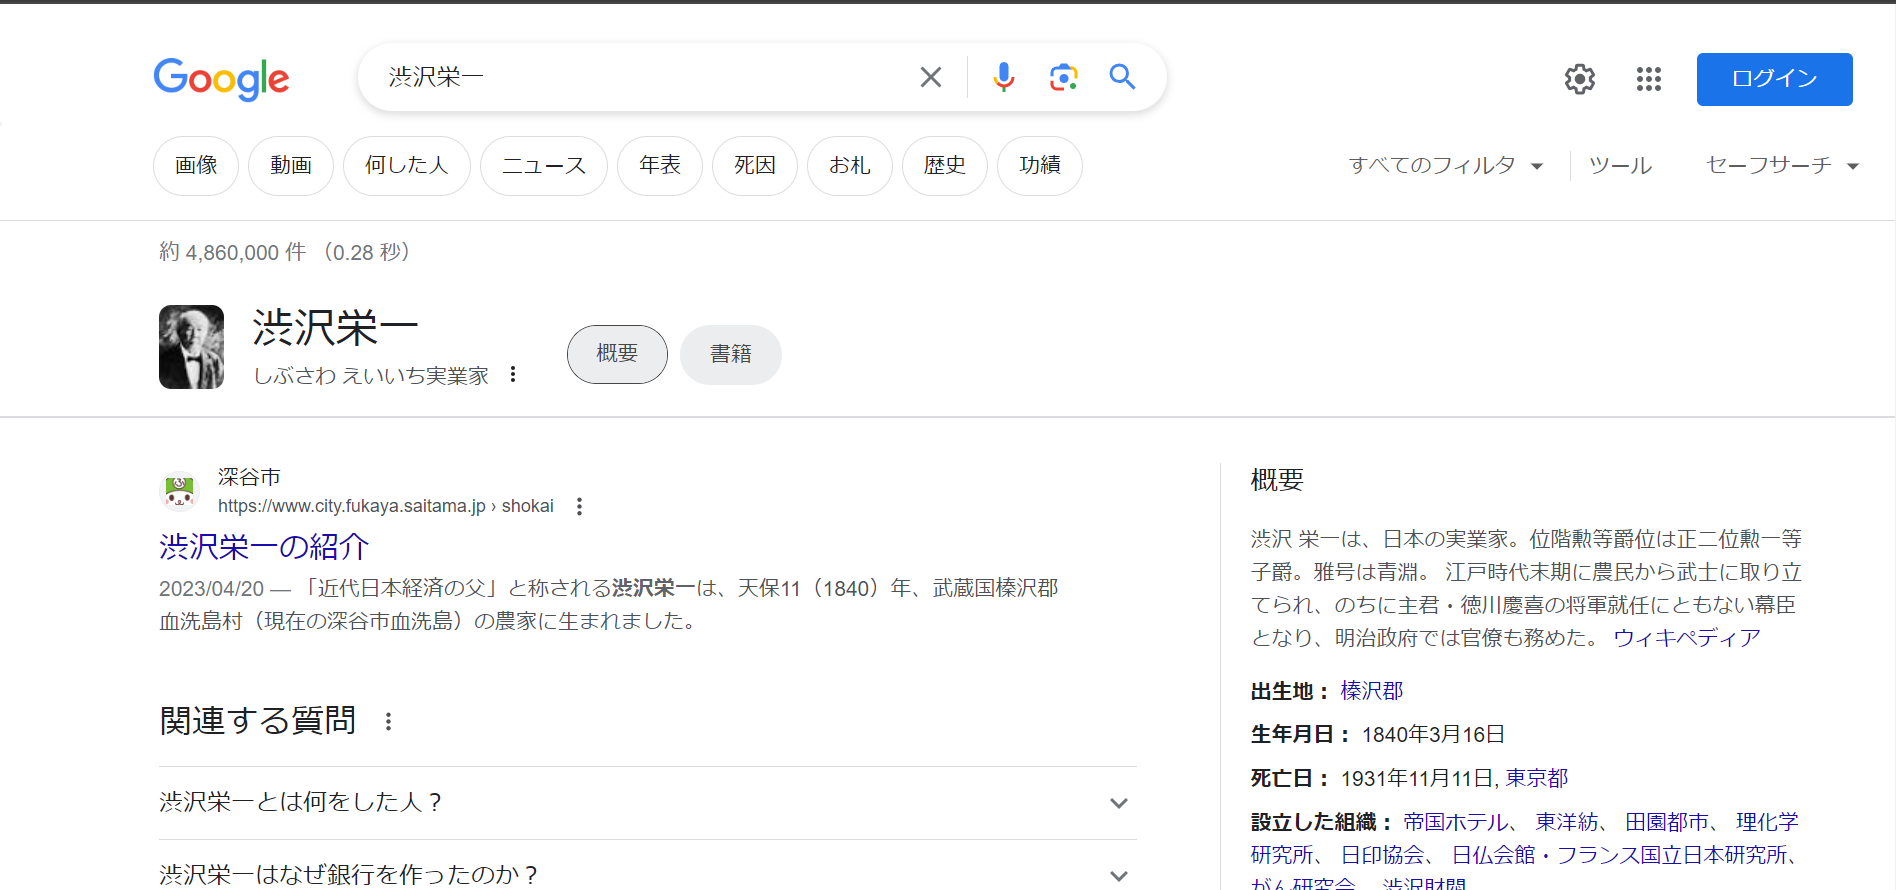Click the ログイン button
Screen dimensions: 1896x890
click(1774, 79)
